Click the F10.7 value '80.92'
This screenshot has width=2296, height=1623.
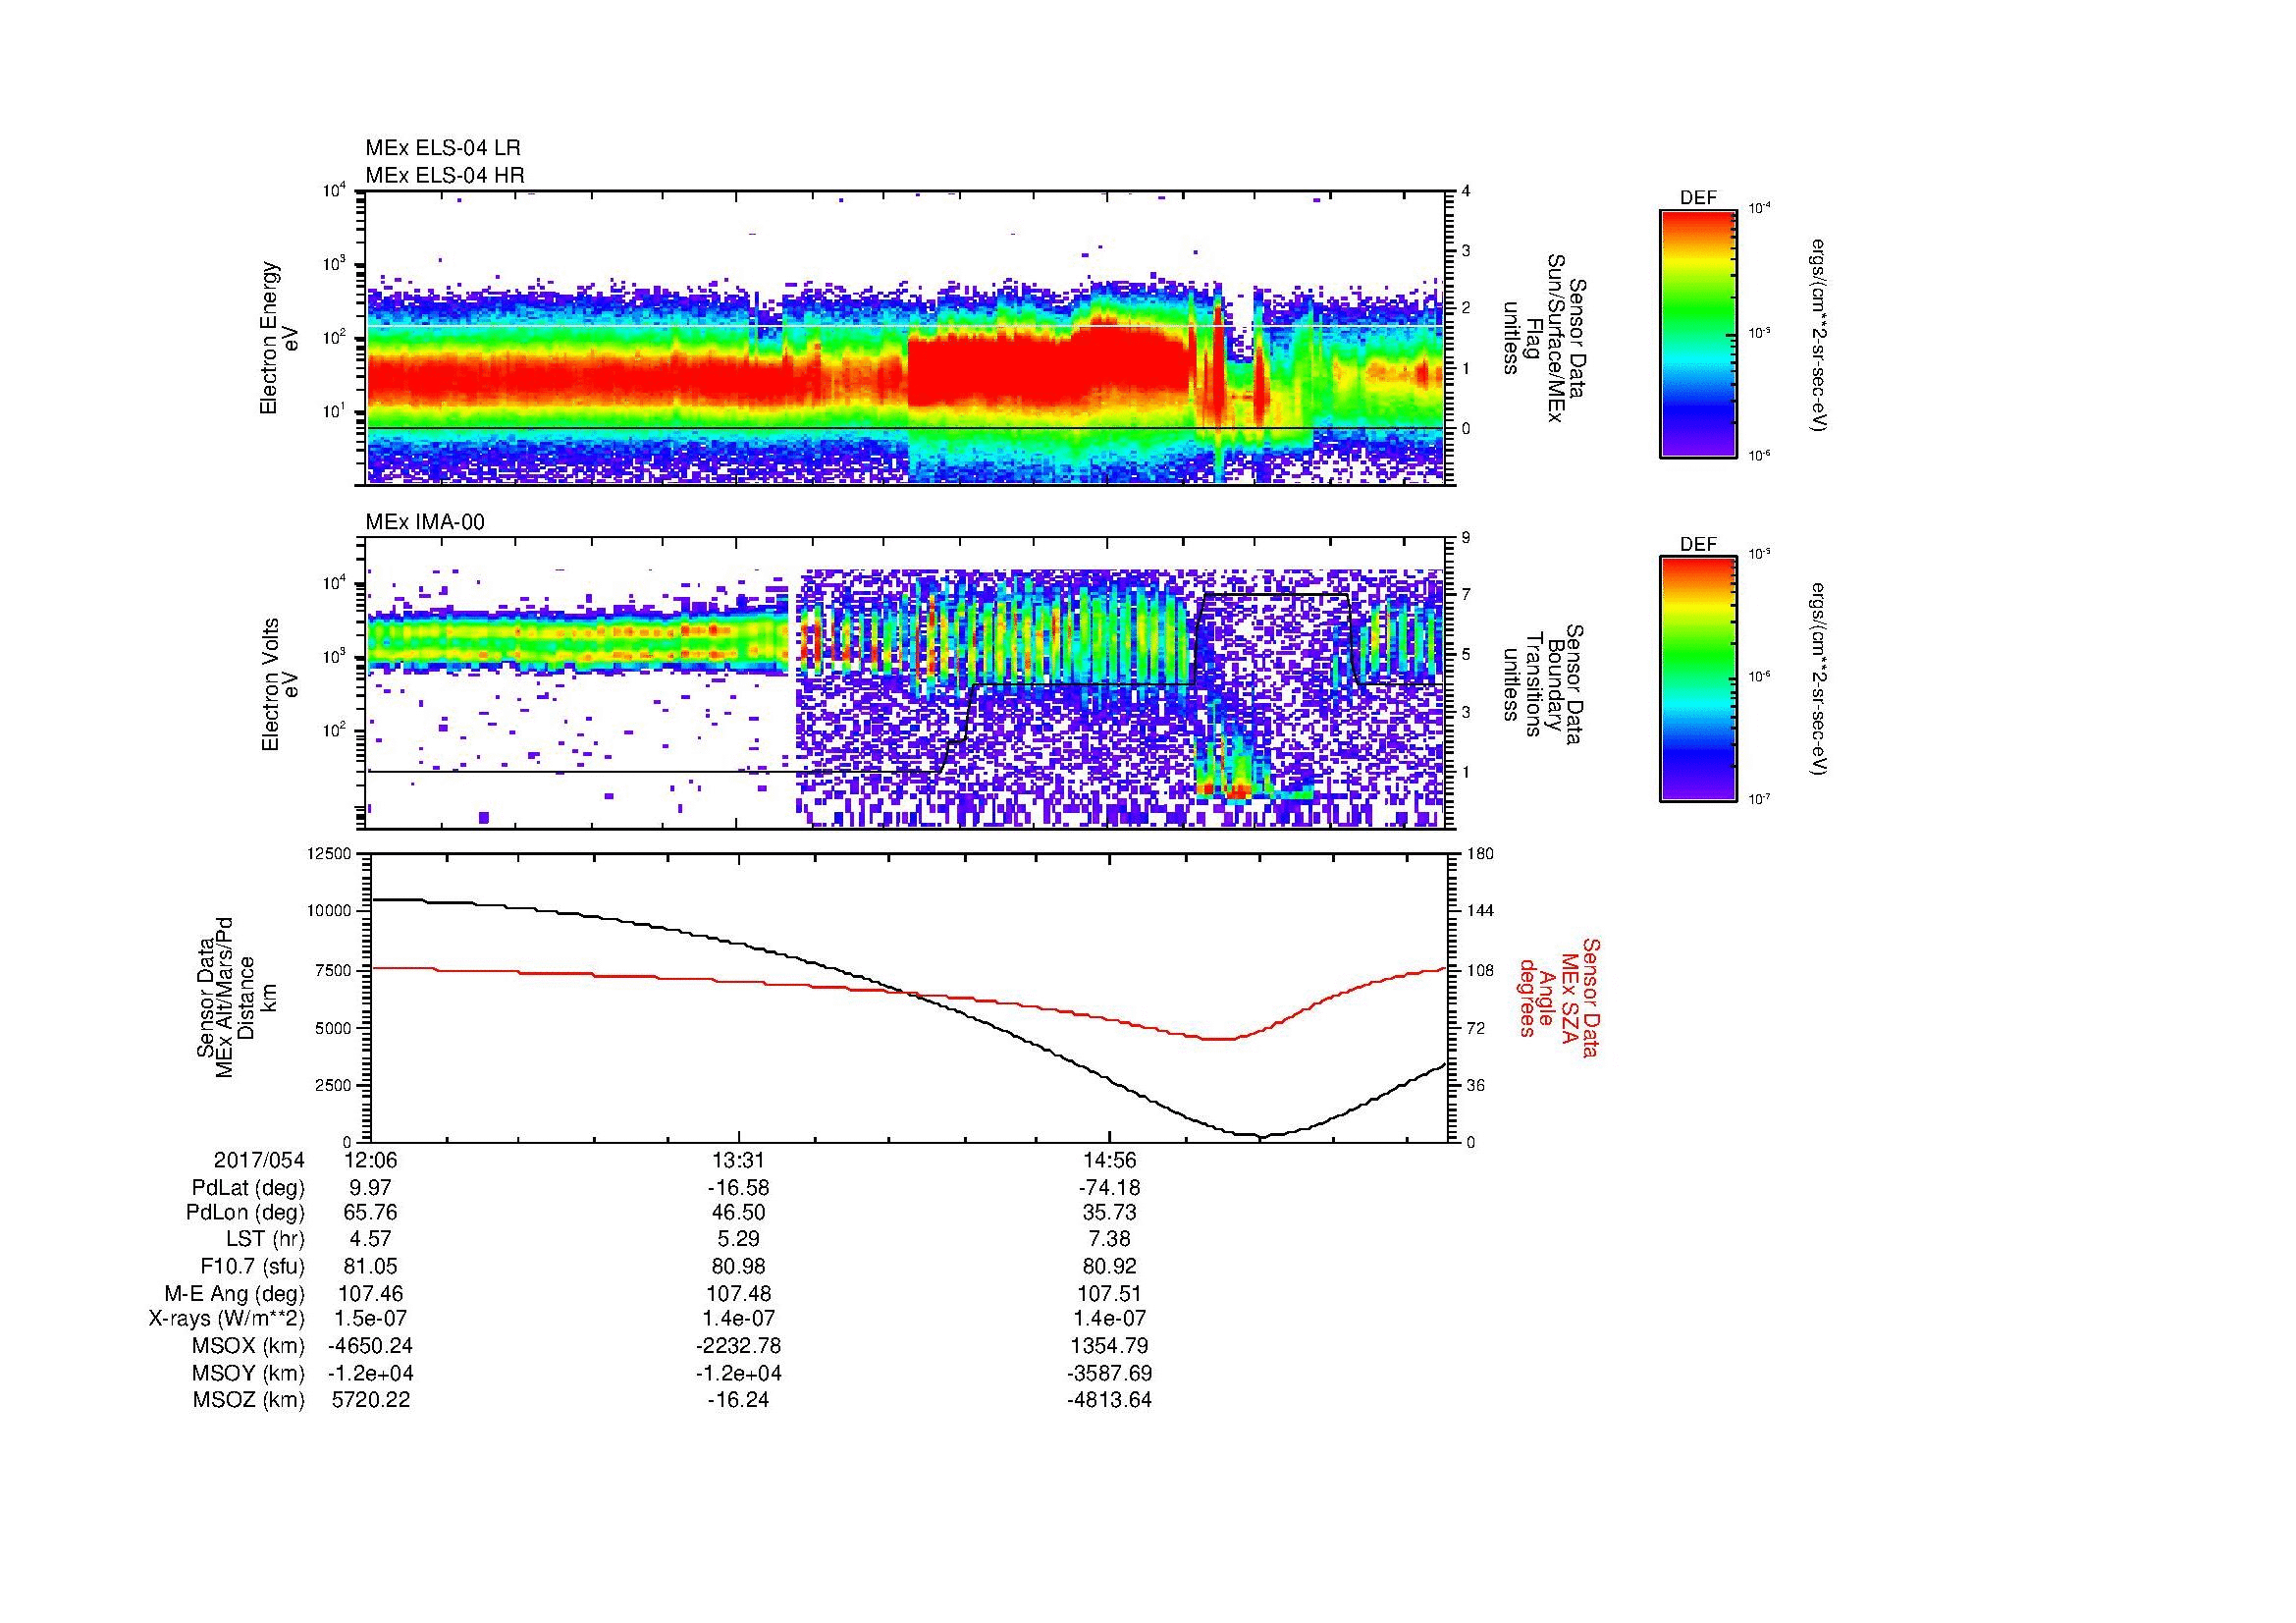1110,1267
